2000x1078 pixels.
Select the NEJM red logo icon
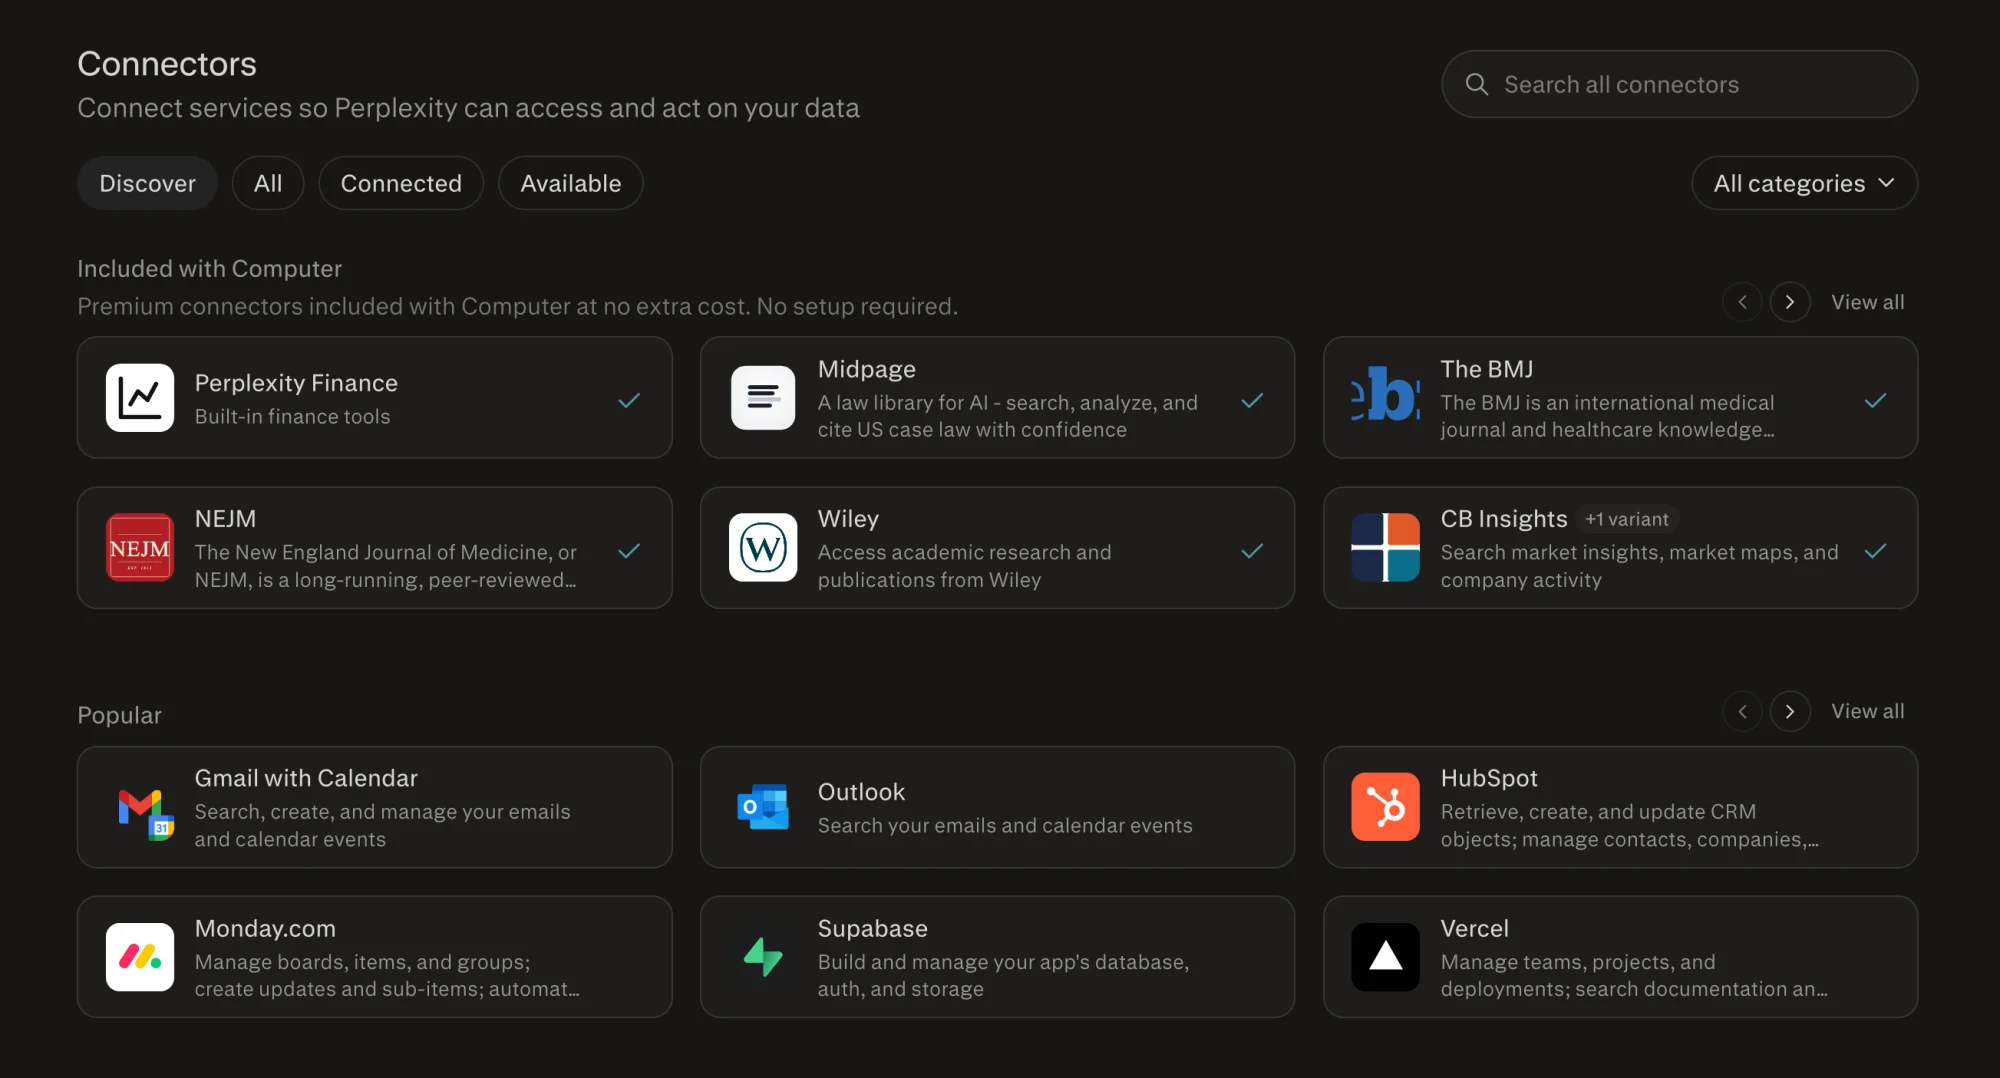(140, 548)
